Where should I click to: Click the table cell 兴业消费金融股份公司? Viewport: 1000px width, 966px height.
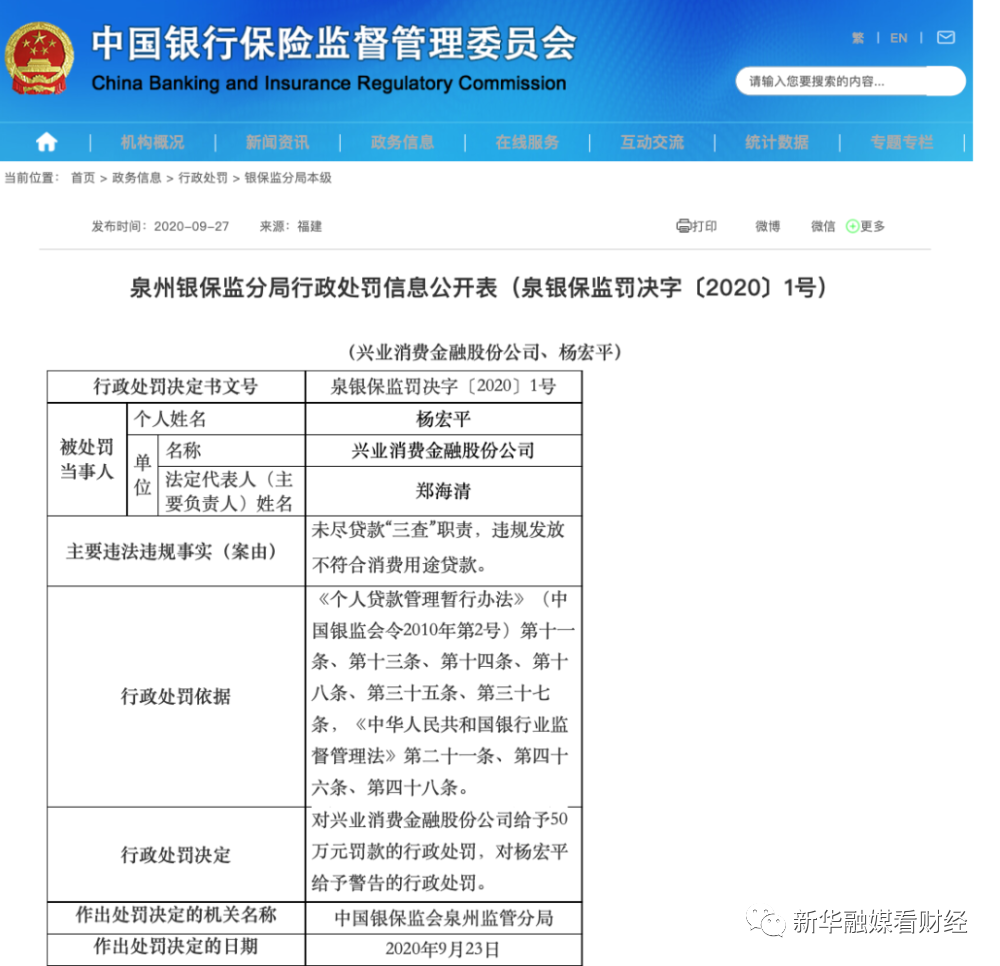pyautogui.click(x=443, y=451)
